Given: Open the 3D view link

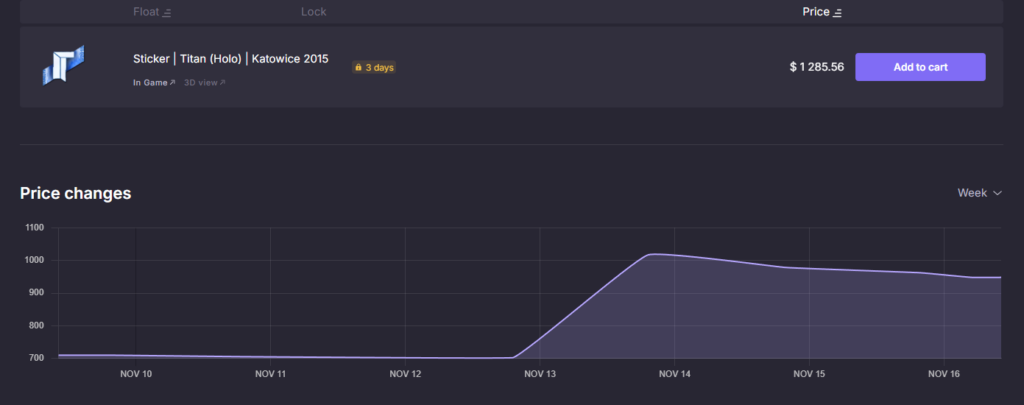Looking at the screenshot, I should click(200, 82).
